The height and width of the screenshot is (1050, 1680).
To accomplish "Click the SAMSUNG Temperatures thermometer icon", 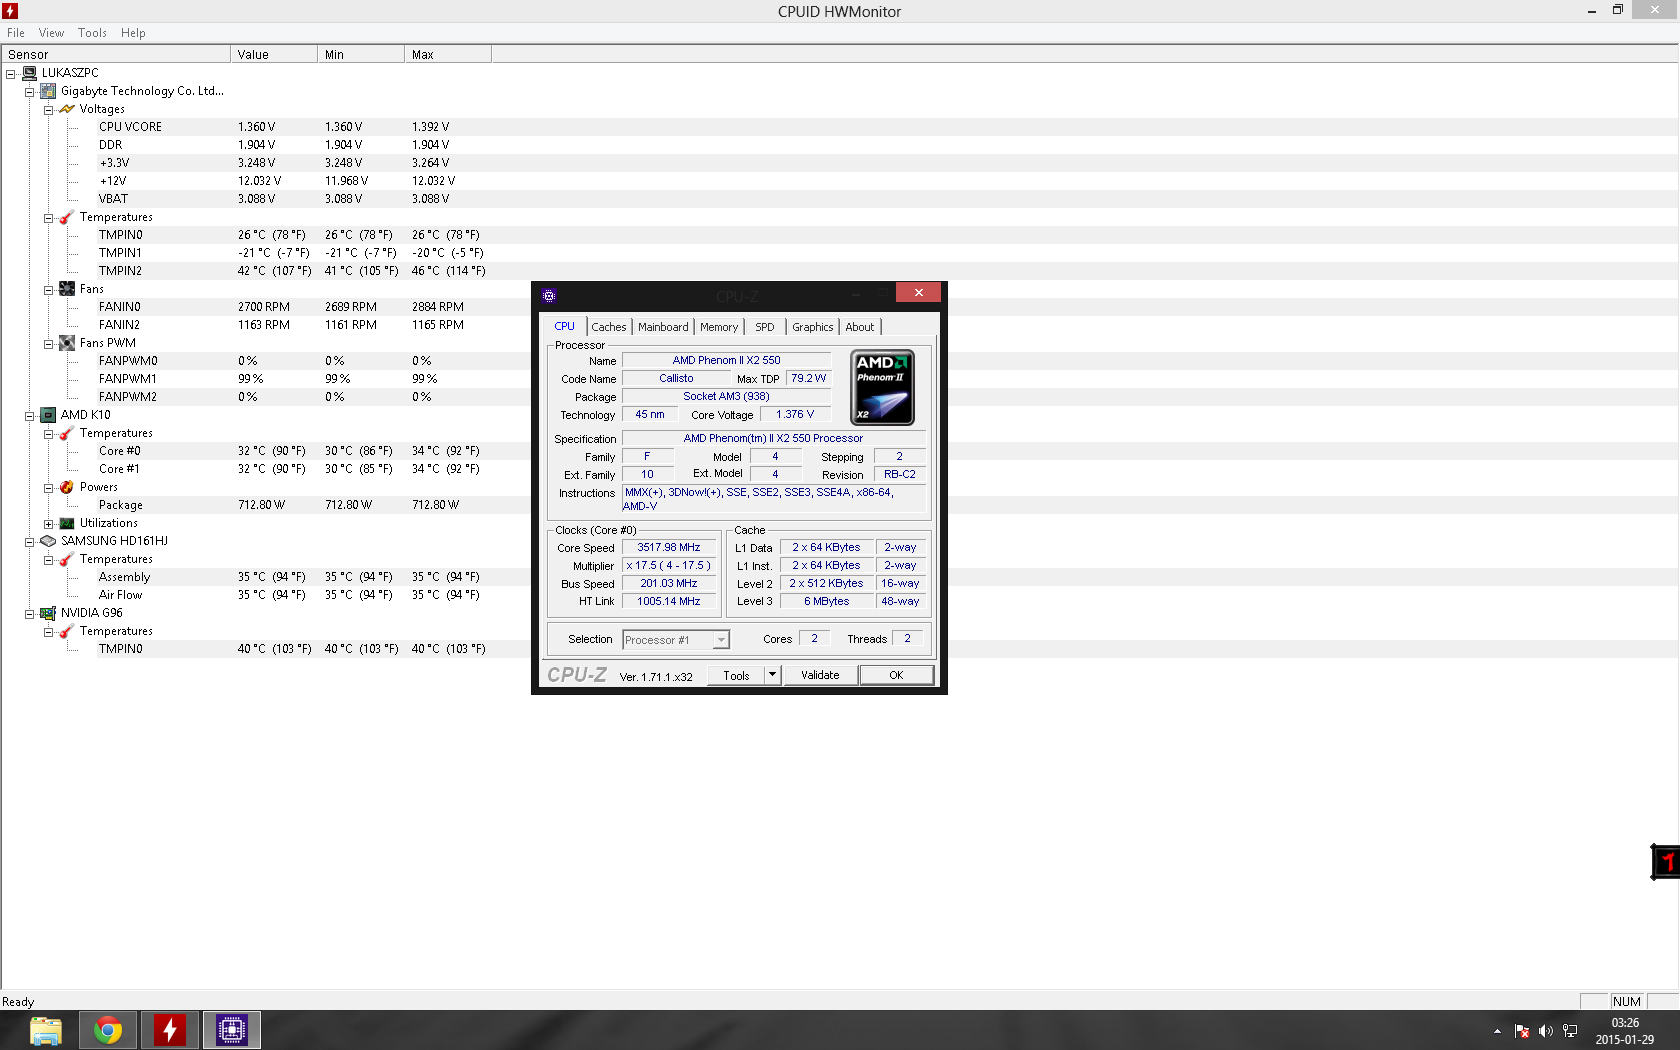I will point(67,559).
